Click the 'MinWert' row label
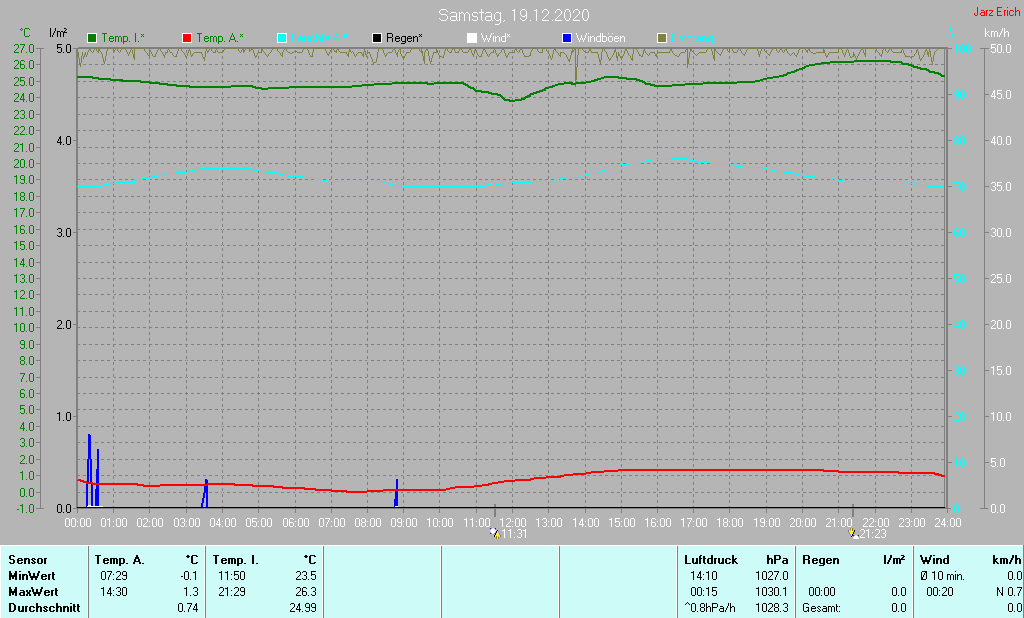 31,576
